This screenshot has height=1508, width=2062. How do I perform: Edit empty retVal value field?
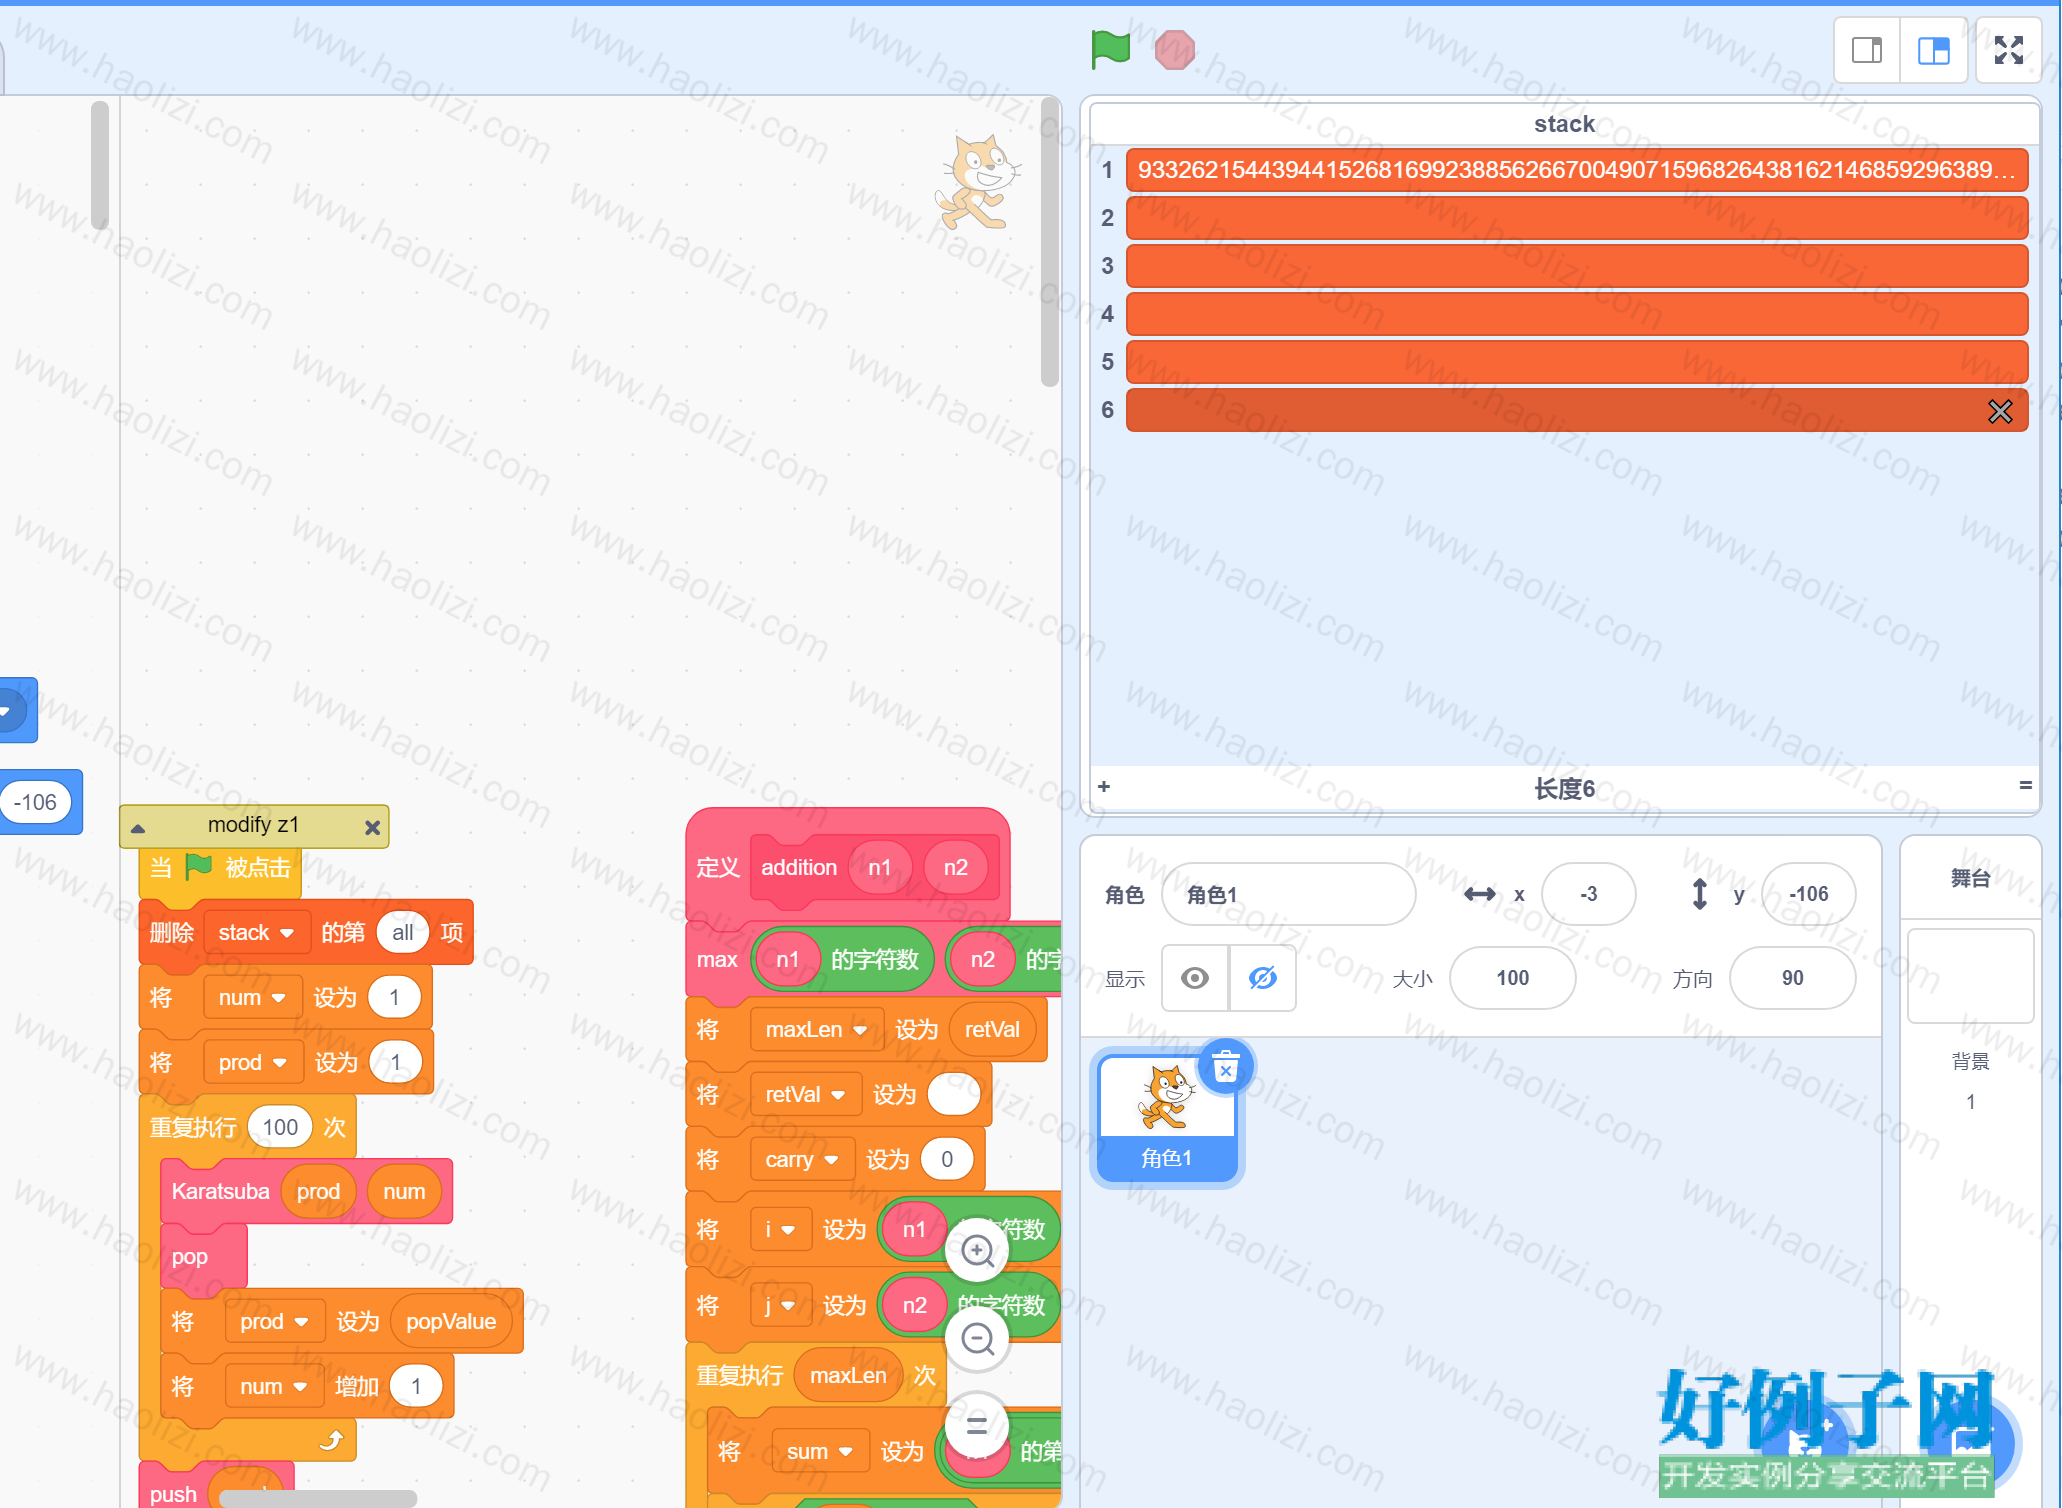(953, 1095)
